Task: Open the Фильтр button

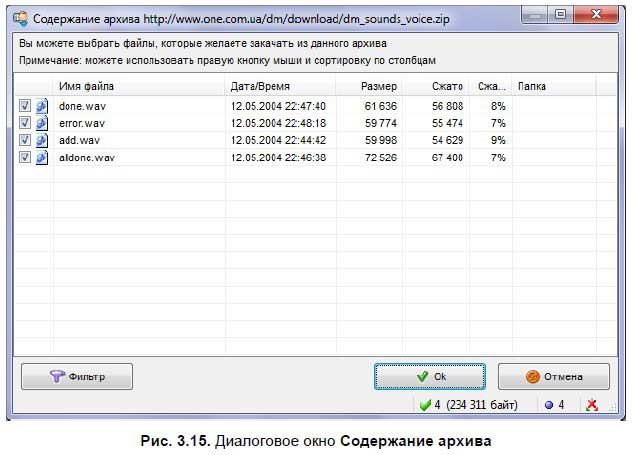Action: click(x=77, y=377)
